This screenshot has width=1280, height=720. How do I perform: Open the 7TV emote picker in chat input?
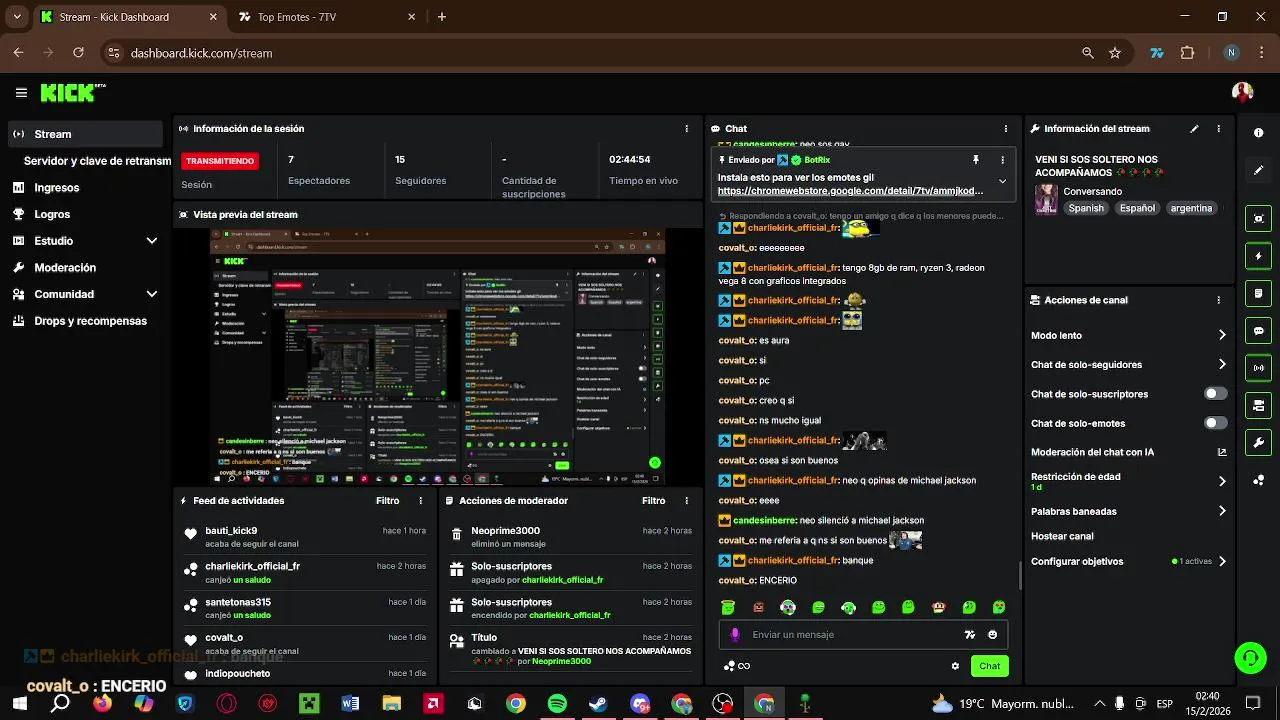click(x=969, y=635)
